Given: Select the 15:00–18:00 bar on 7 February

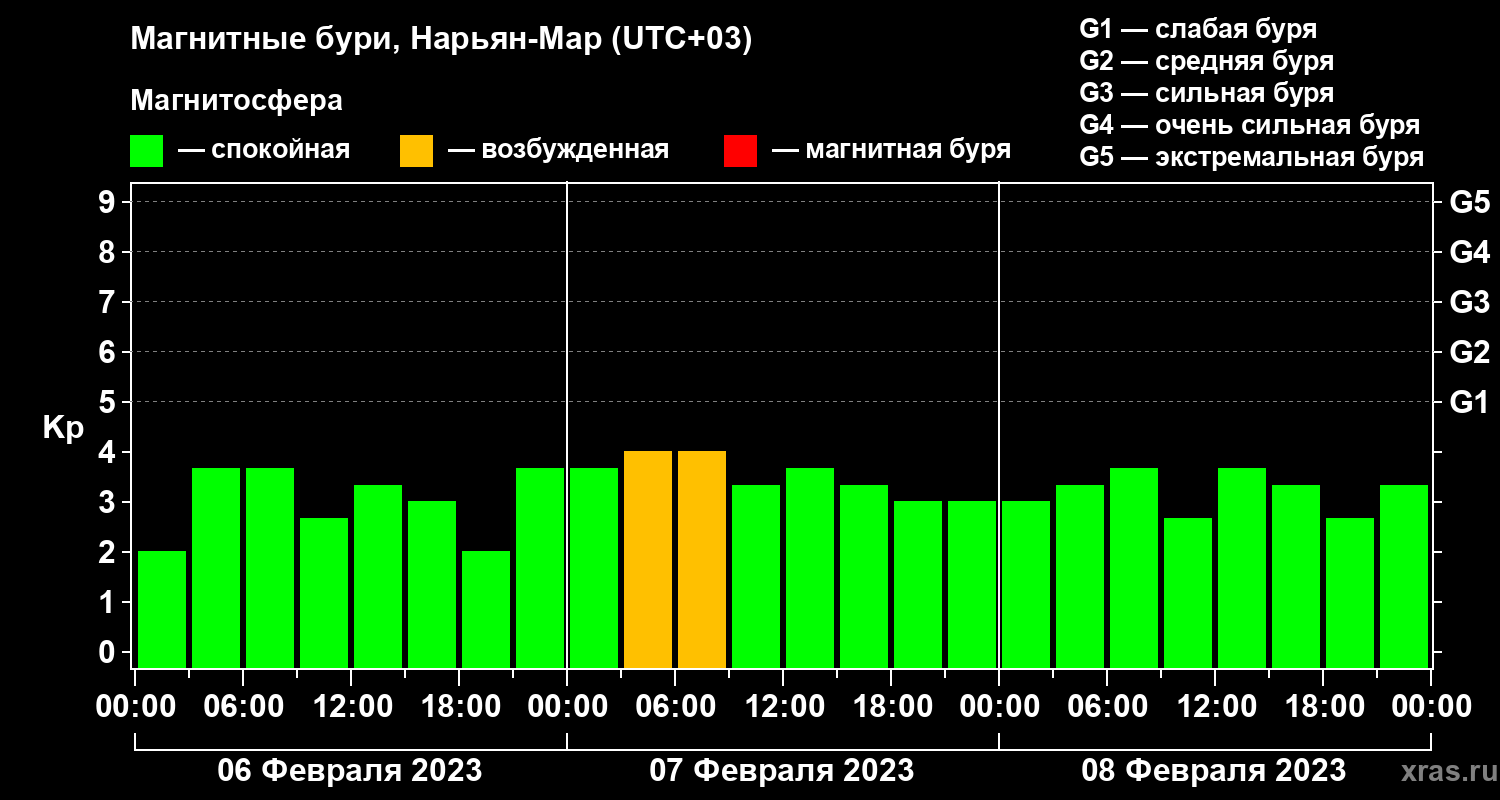Looking at the screenshot, I should point(864,576).
